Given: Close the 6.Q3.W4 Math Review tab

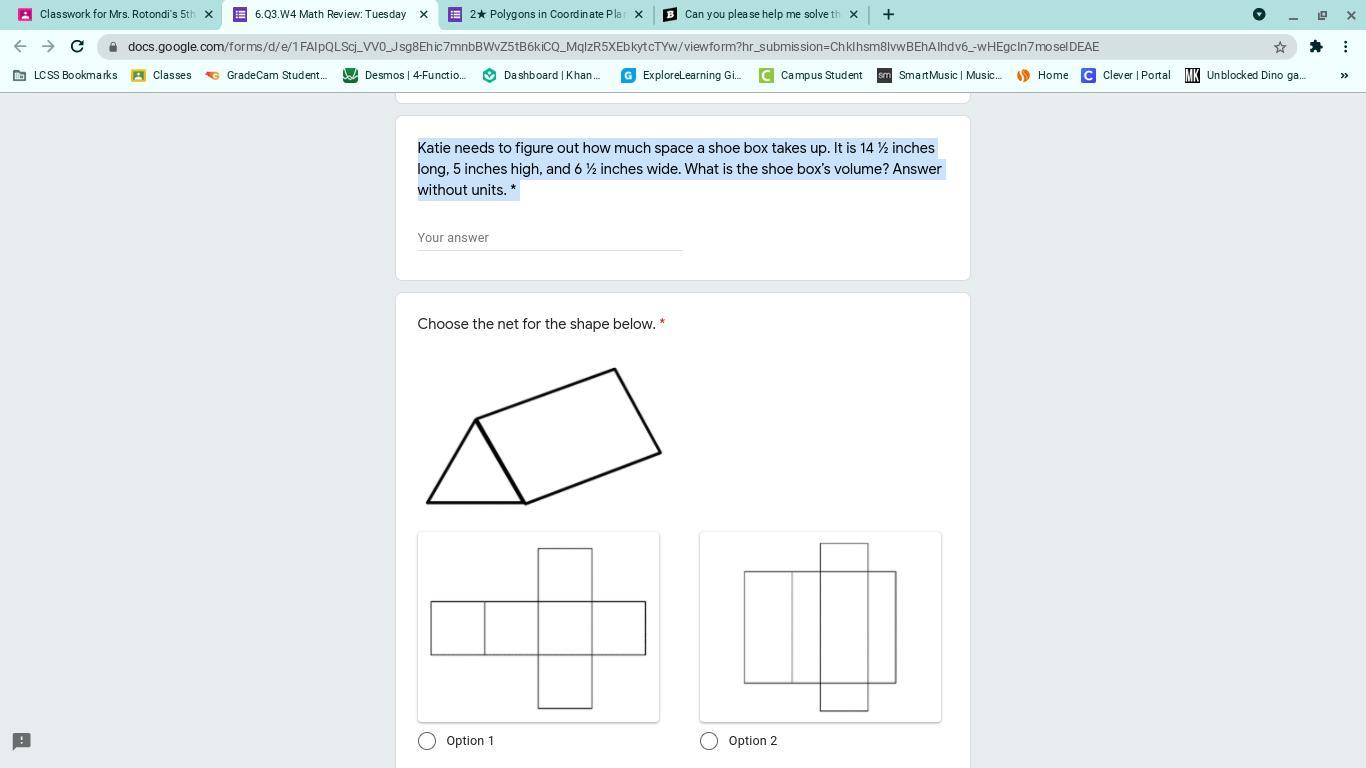Looking at the screenshot, I should [424, 14].
